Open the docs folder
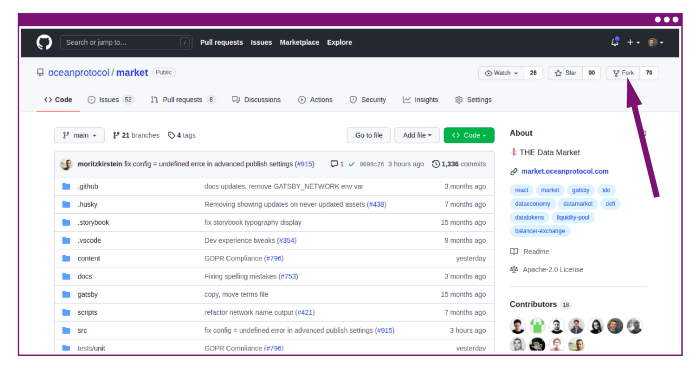 85,276
